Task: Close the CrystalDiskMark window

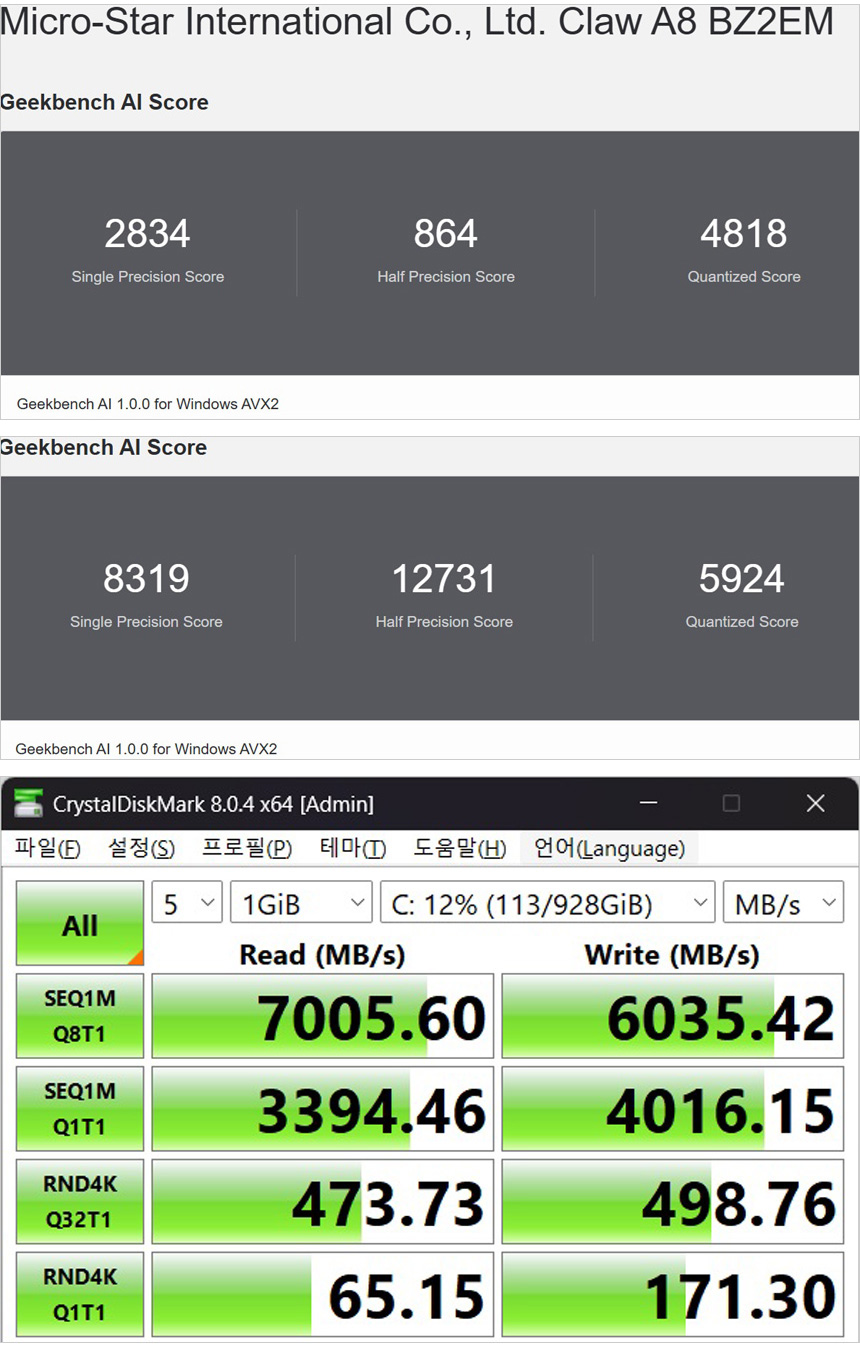Action: (x=815, y=803)
